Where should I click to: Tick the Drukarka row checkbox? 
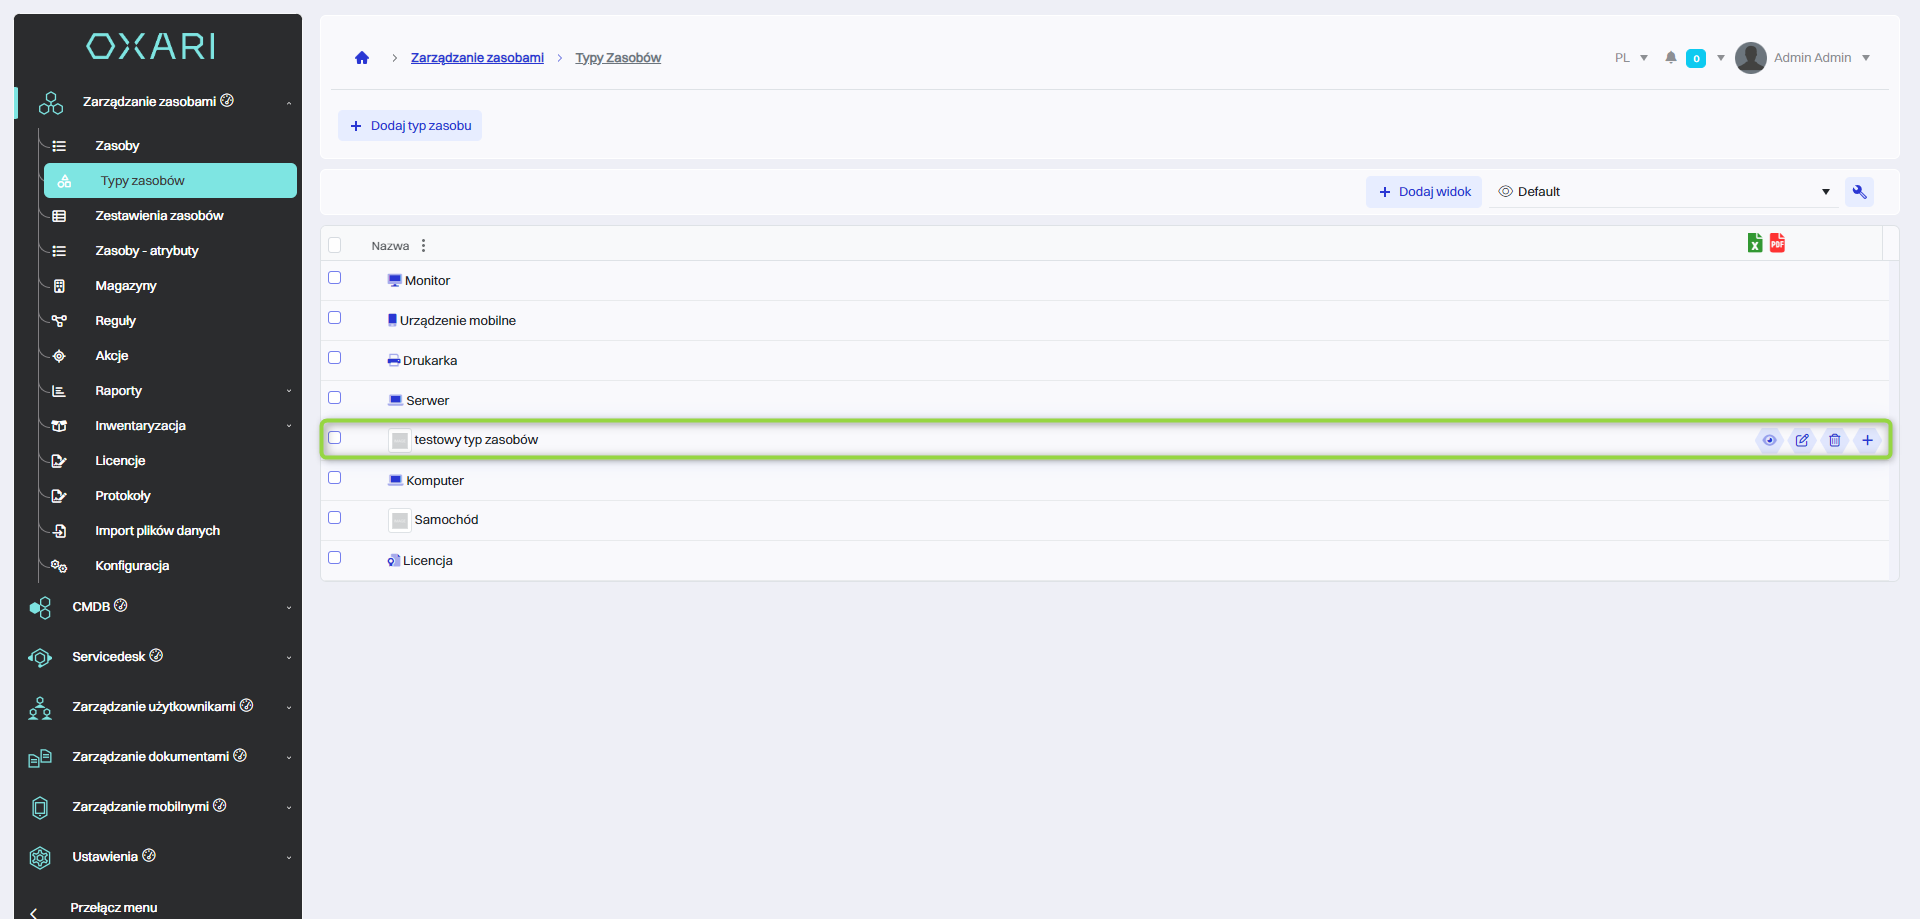[x=335, y=358]
